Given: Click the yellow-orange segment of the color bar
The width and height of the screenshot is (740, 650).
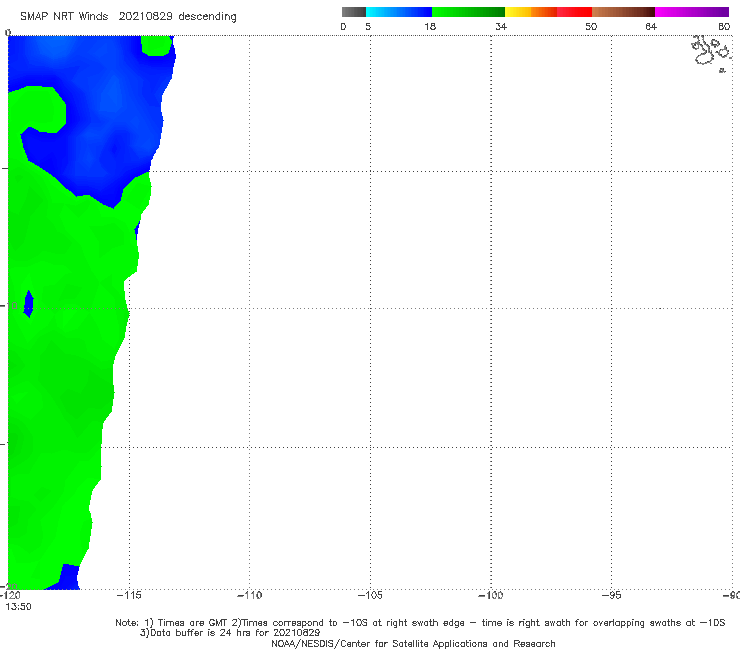Looking at the screenshot, I should coord(531,12).
